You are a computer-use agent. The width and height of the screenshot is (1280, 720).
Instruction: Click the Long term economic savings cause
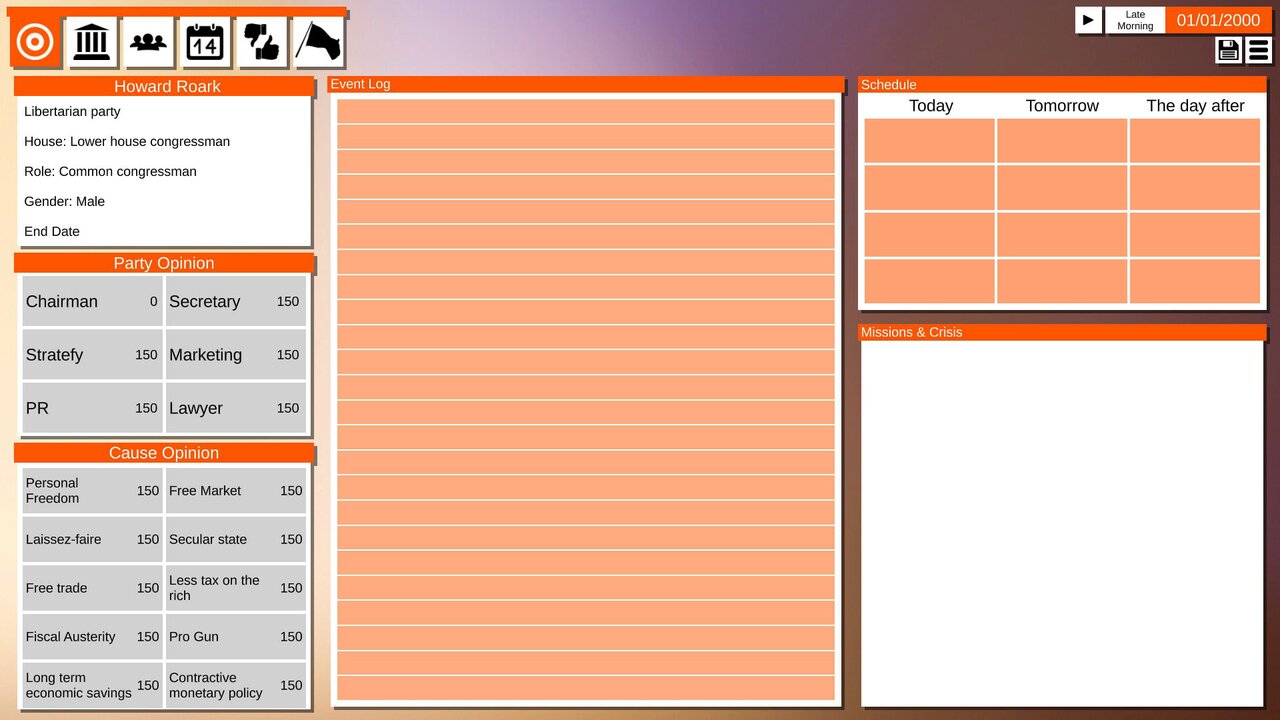92,685
